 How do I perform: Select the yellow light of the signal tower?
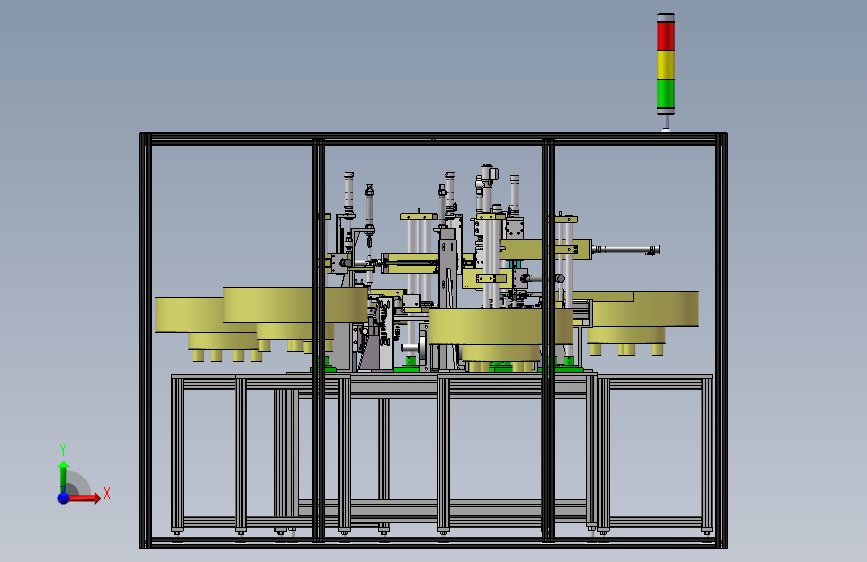pos(666,65)
